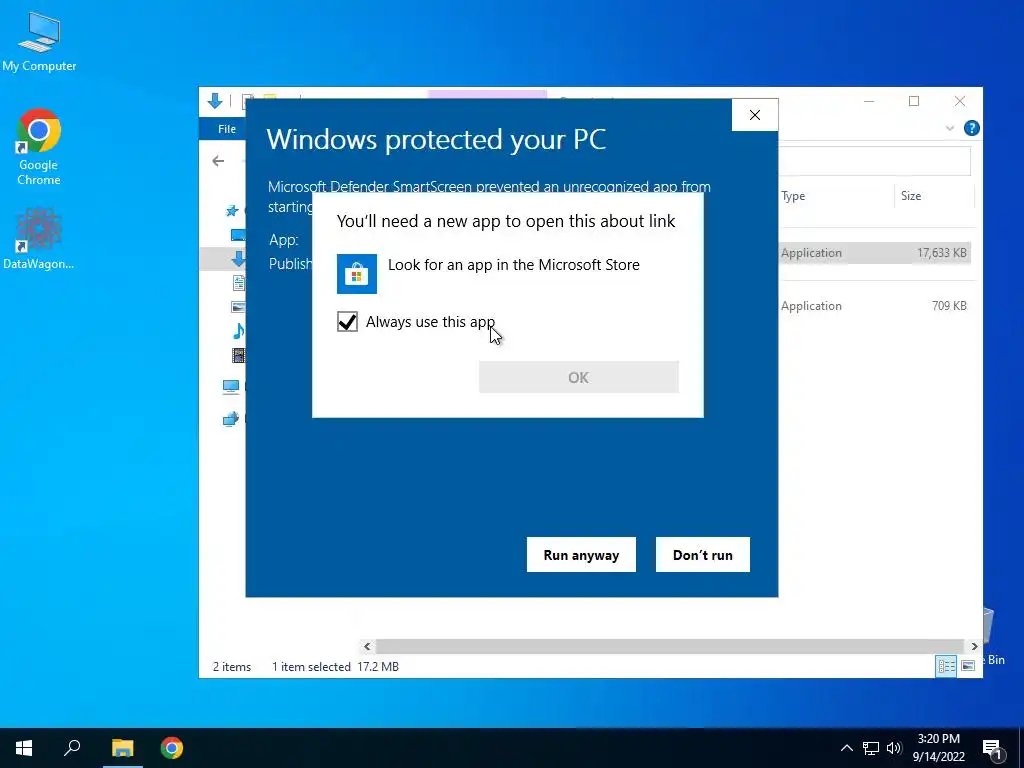Show hidden tray icons chevron

pyautogui.click(x=846, y=748)
